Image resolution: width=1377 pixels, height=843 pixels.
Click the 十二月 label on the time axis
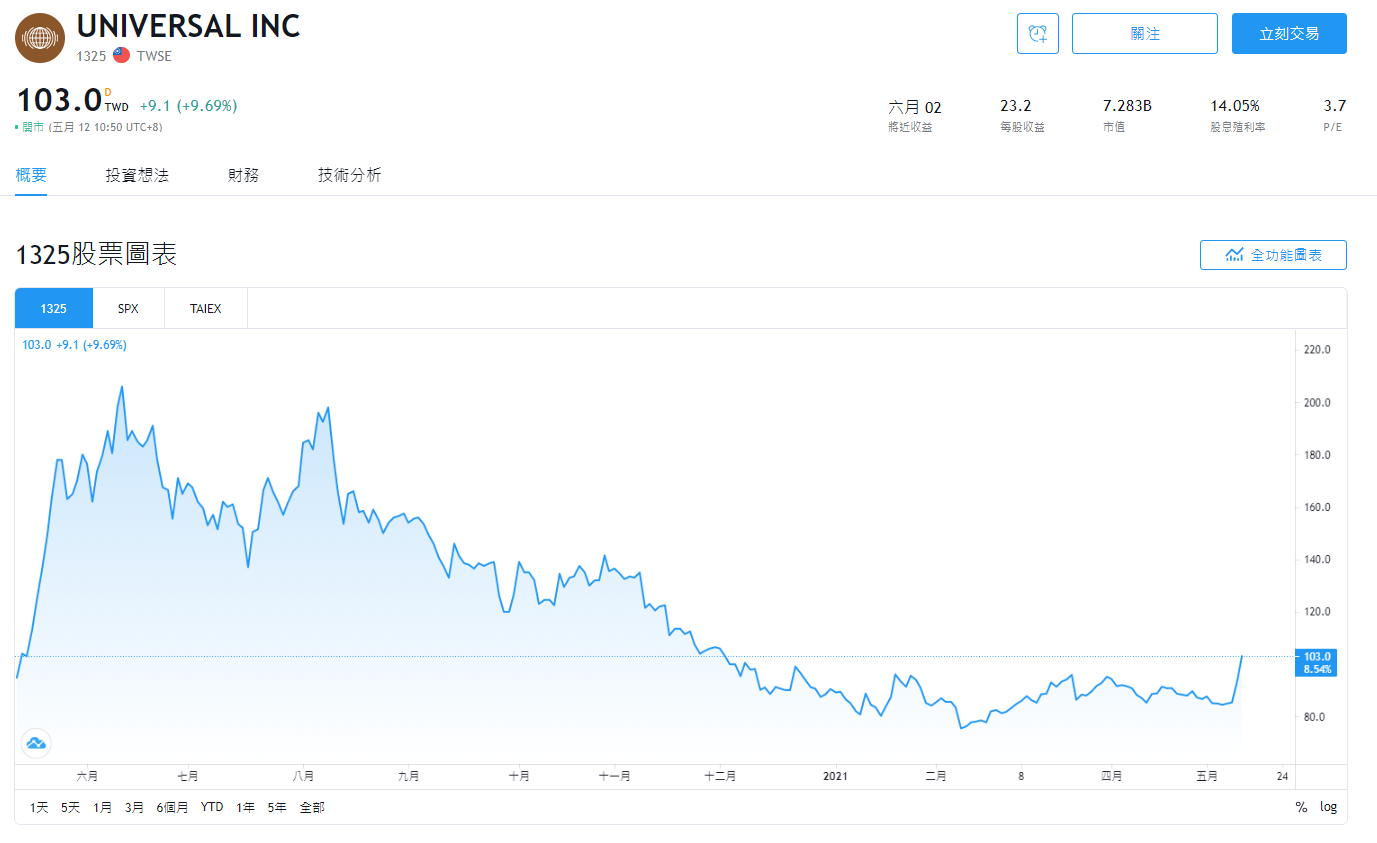tap(720, 775)
